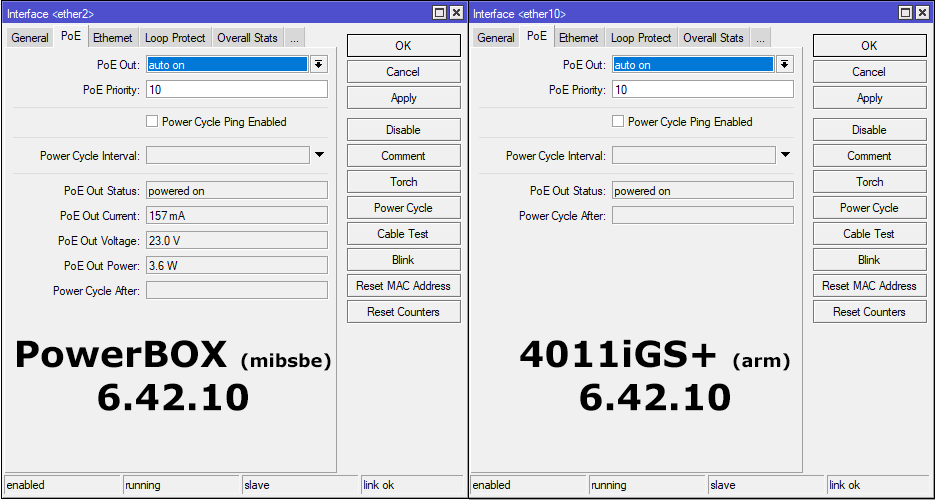Click PoE Priority field in ether2 window
Image resolution: width=935 pixels, height=500 pixels.
coord(237,89)
